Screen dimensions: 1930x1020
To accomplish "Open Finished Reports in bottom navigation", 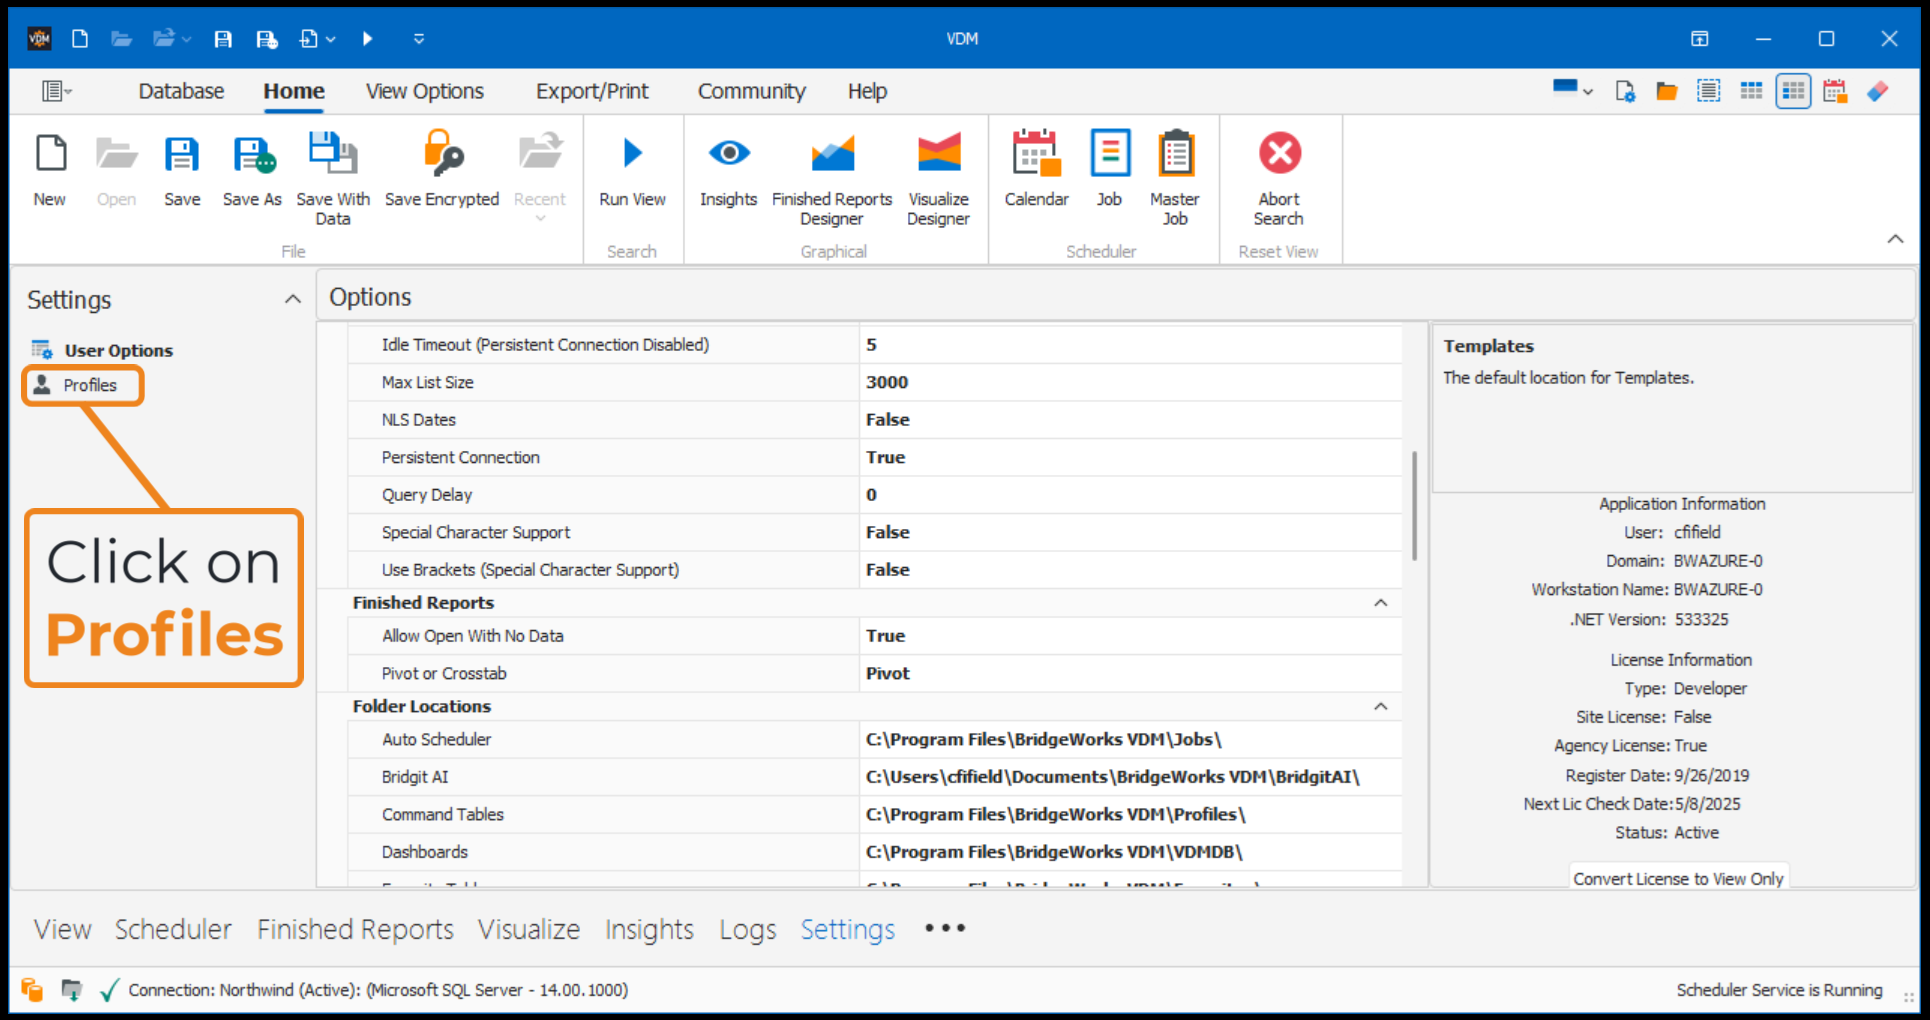I will 355,929.
